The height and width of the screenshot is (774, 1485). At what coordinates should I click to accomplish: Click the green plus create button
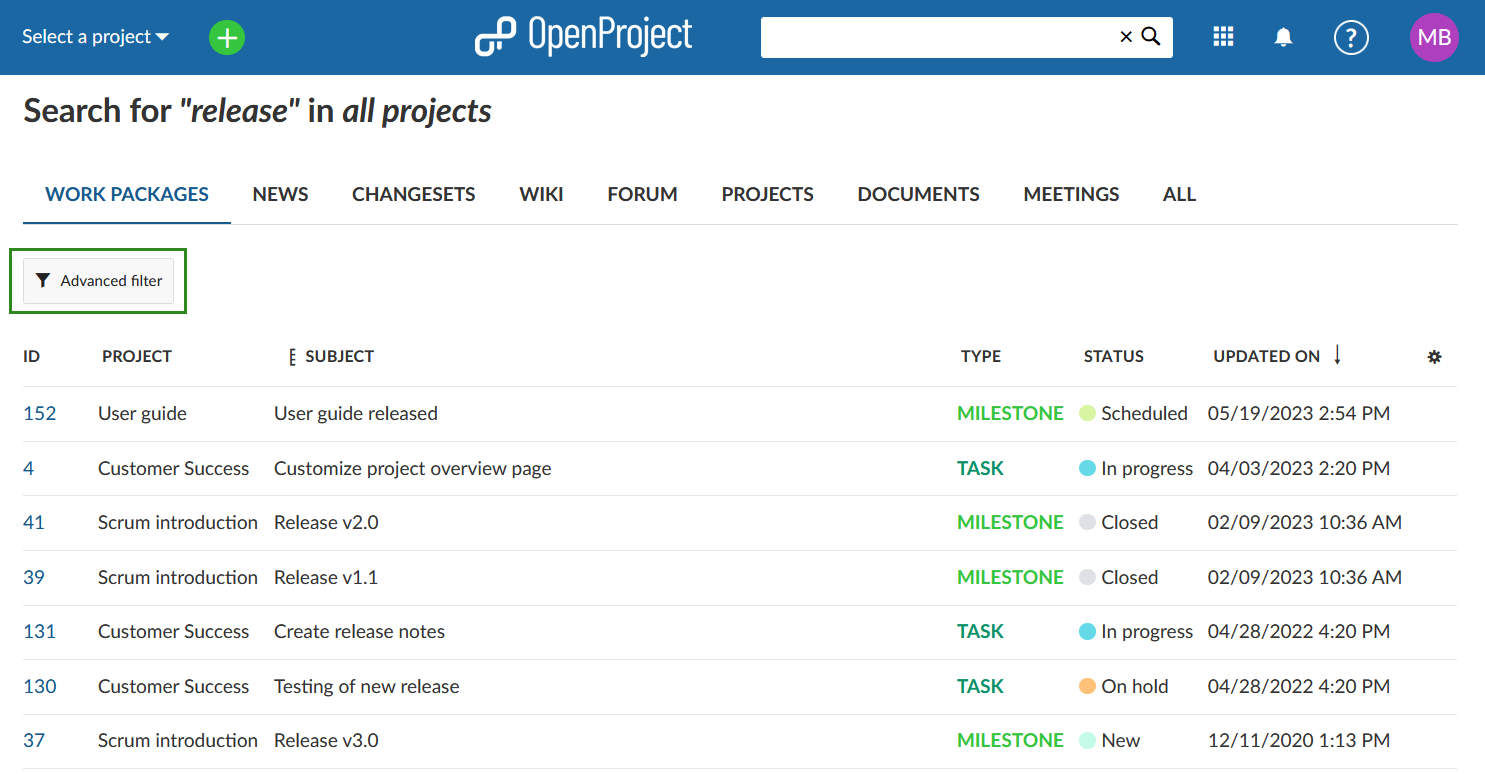coord(227,38)
